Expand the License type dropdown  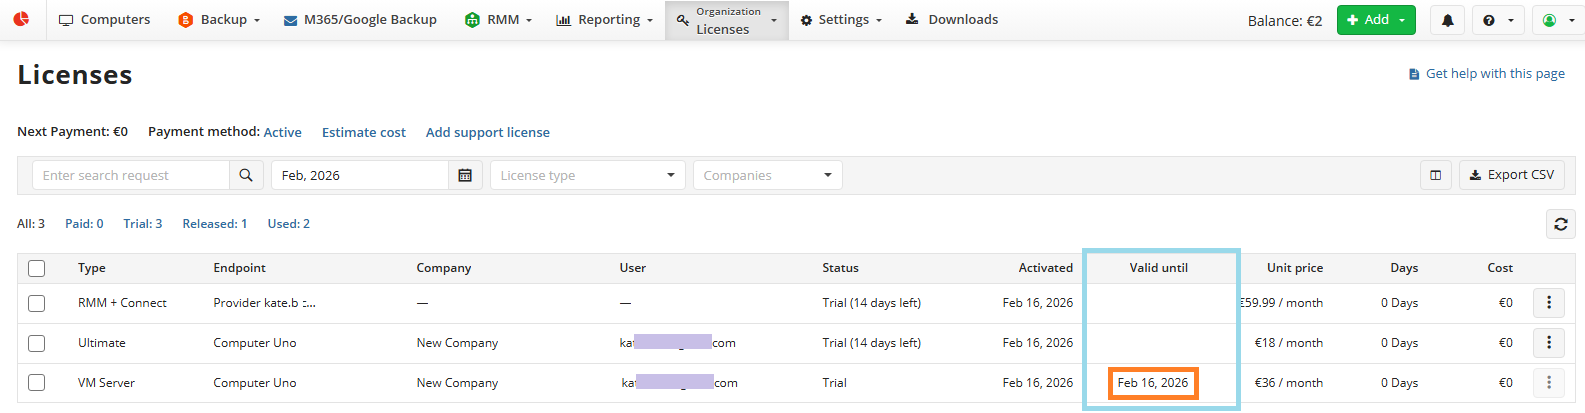587,175
